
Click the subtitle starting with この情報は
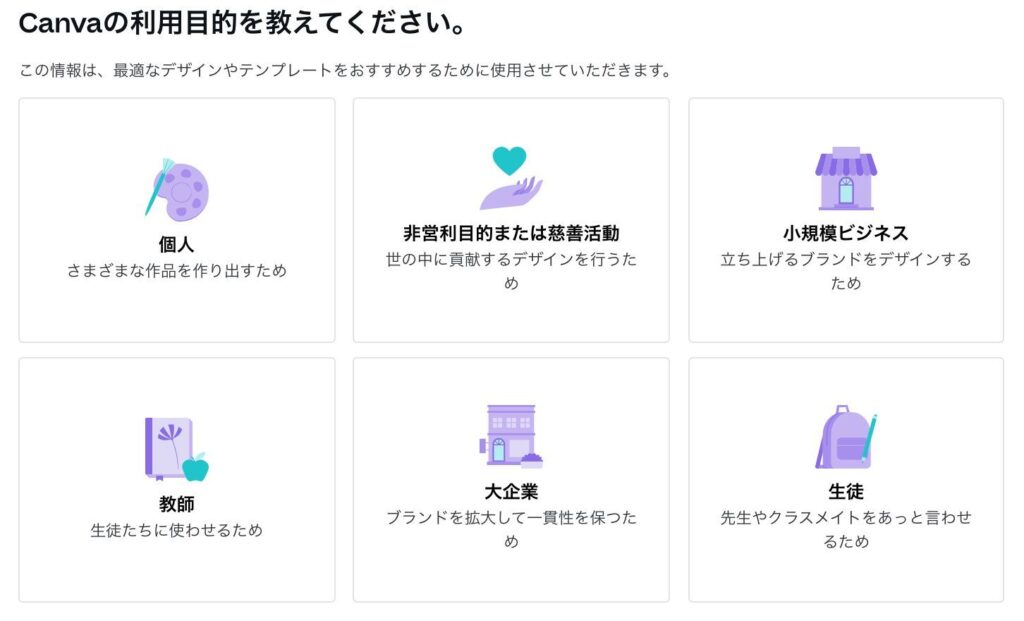point(345,70)
